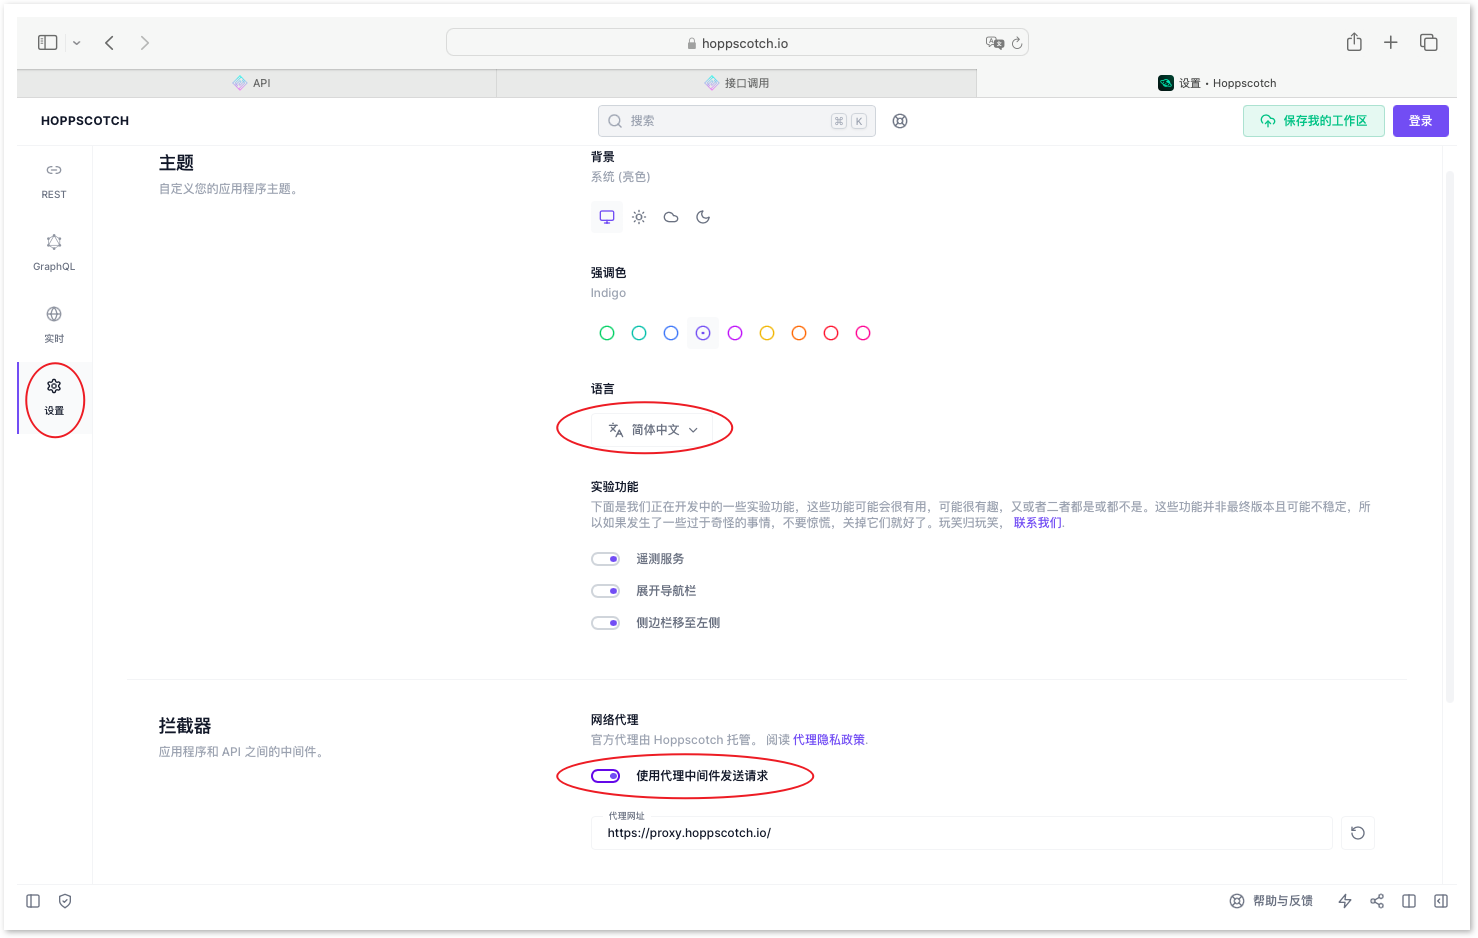Reload page with address bar refresh icon
Image resolution: width=1478 pixels, height=938 pixels.
(x=1017, y=43)
